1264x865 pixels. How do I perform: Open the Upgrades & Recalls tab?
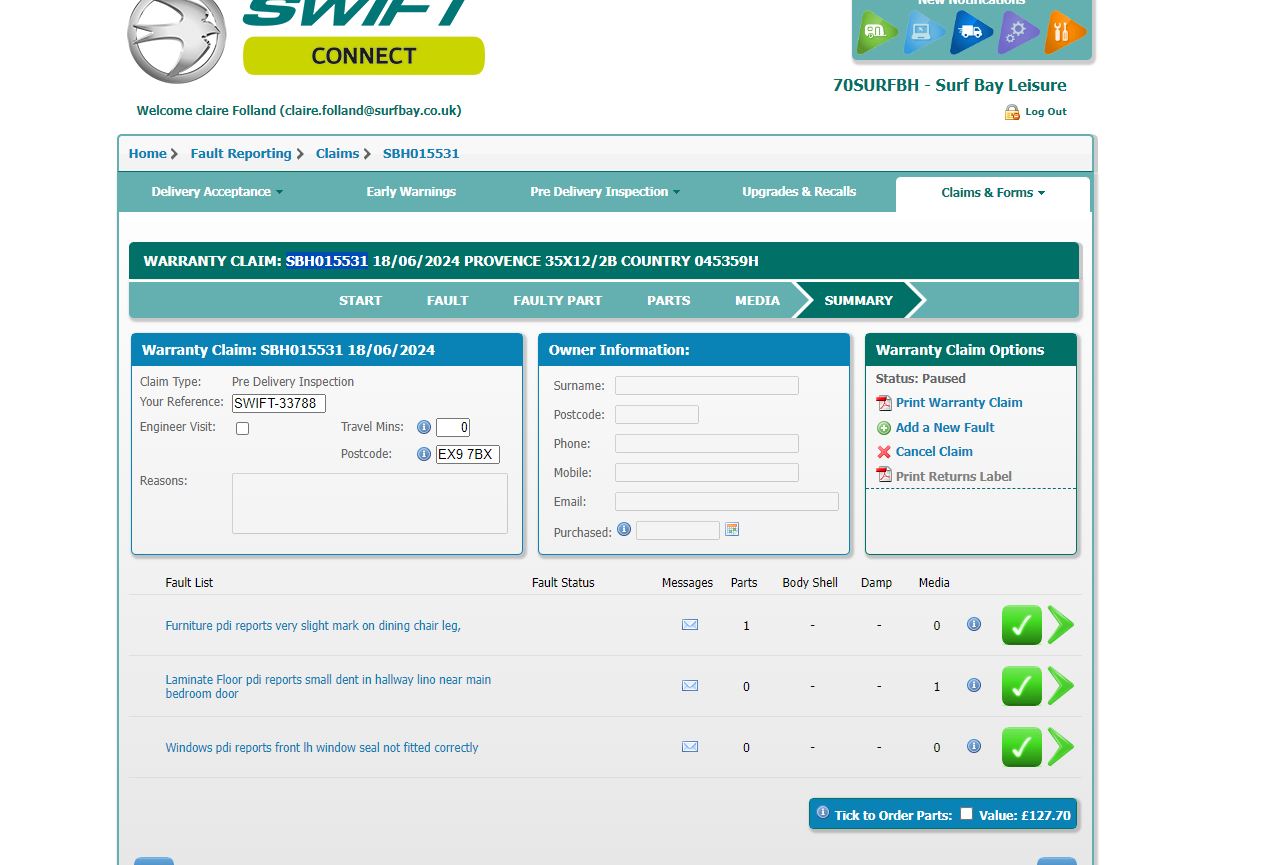(x=799, y=192)
